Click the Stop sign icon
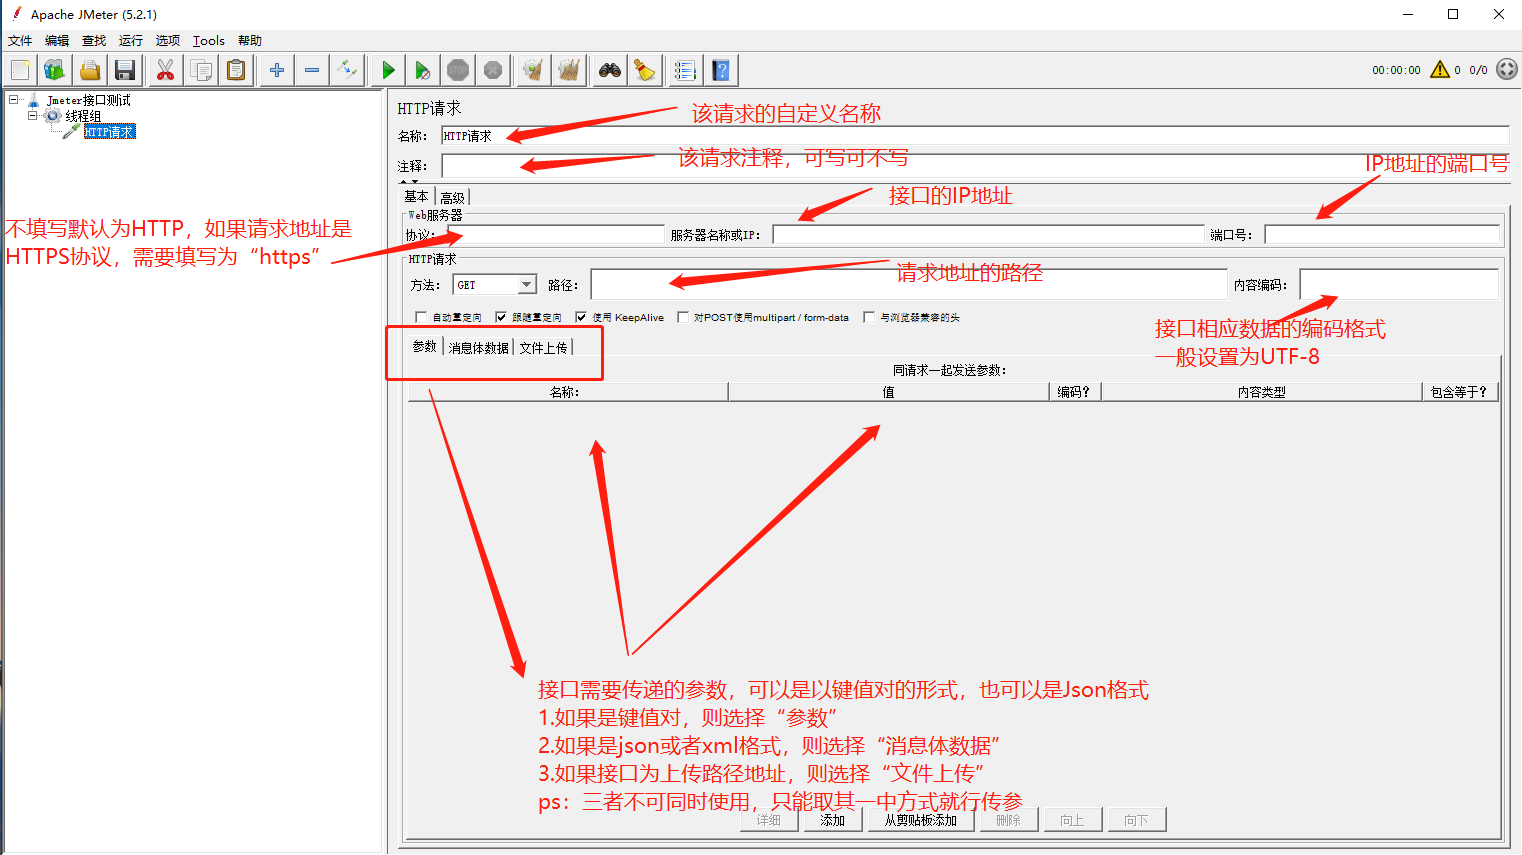This screenshot has height=855, width=1522. (x=458, y=70)
